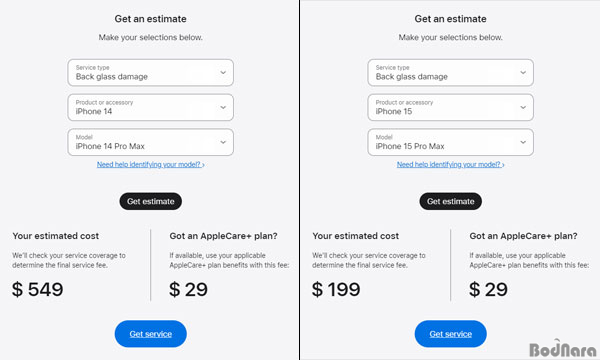The height and width of the screenshot is (360, 600).
Task: Expand the iPhone 14 product dropdown
Action: coord(150,107)
